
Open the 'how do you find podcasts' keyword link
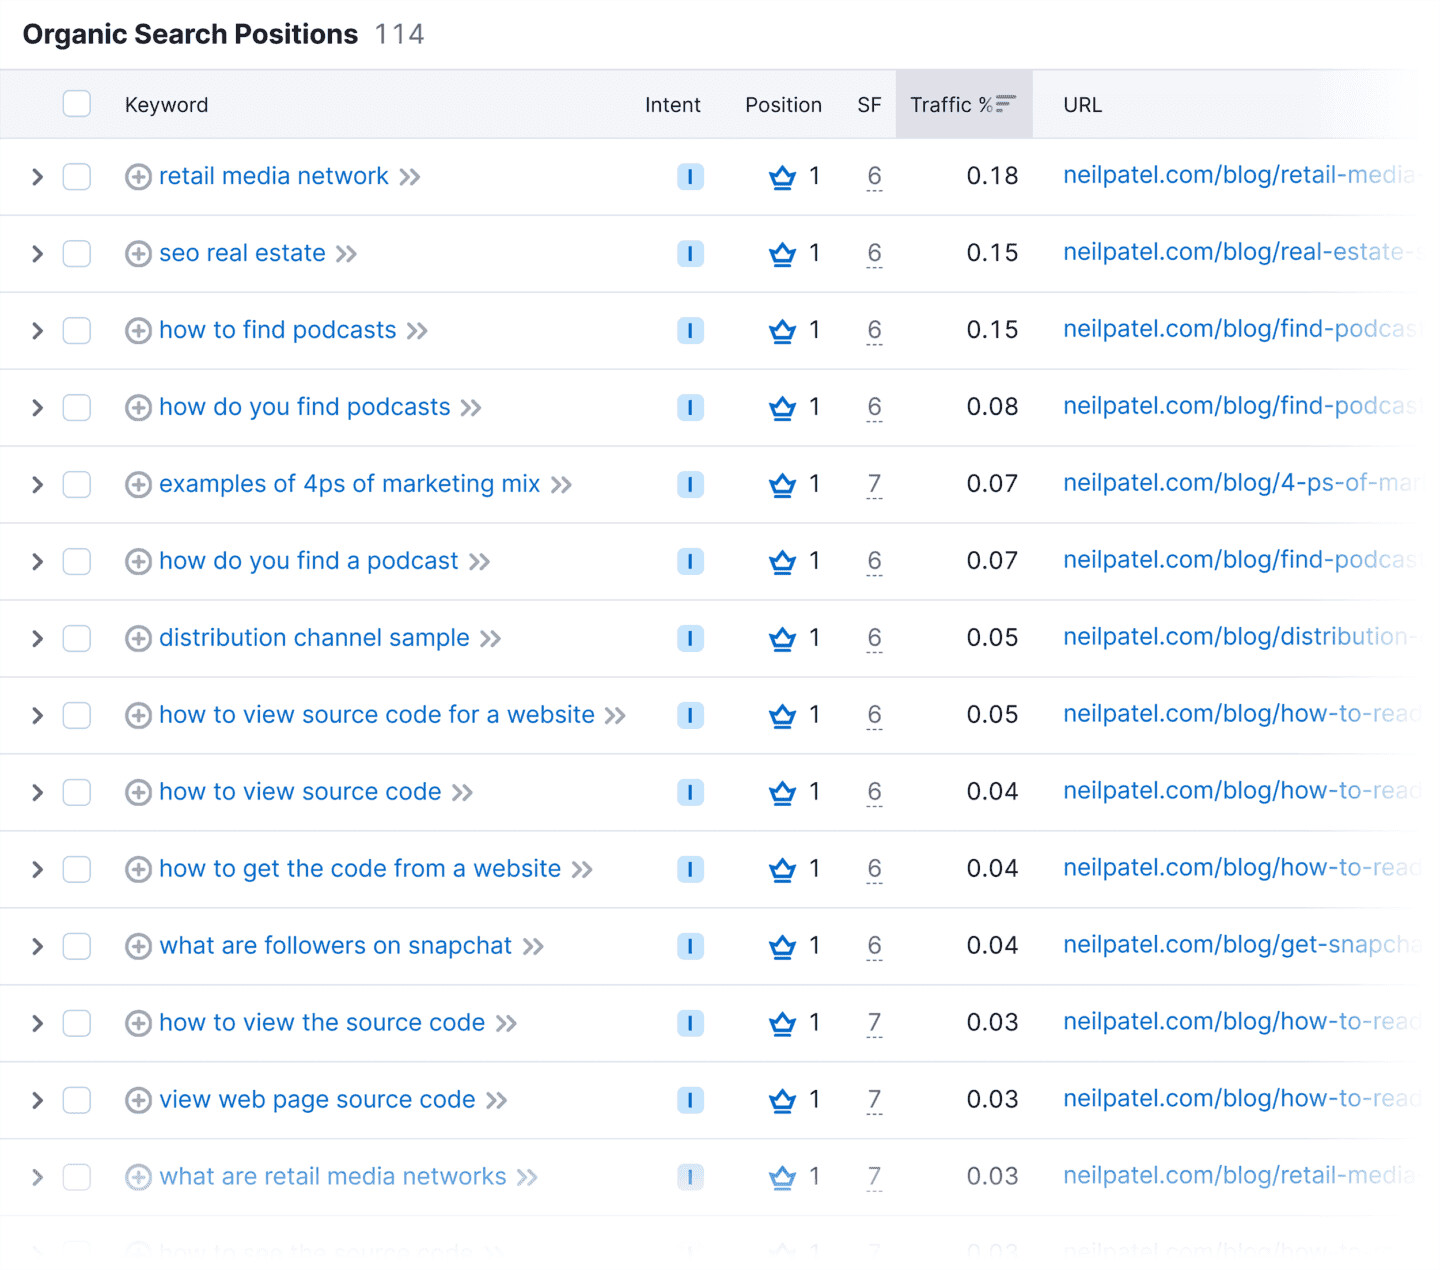click(x=304, y=407)
